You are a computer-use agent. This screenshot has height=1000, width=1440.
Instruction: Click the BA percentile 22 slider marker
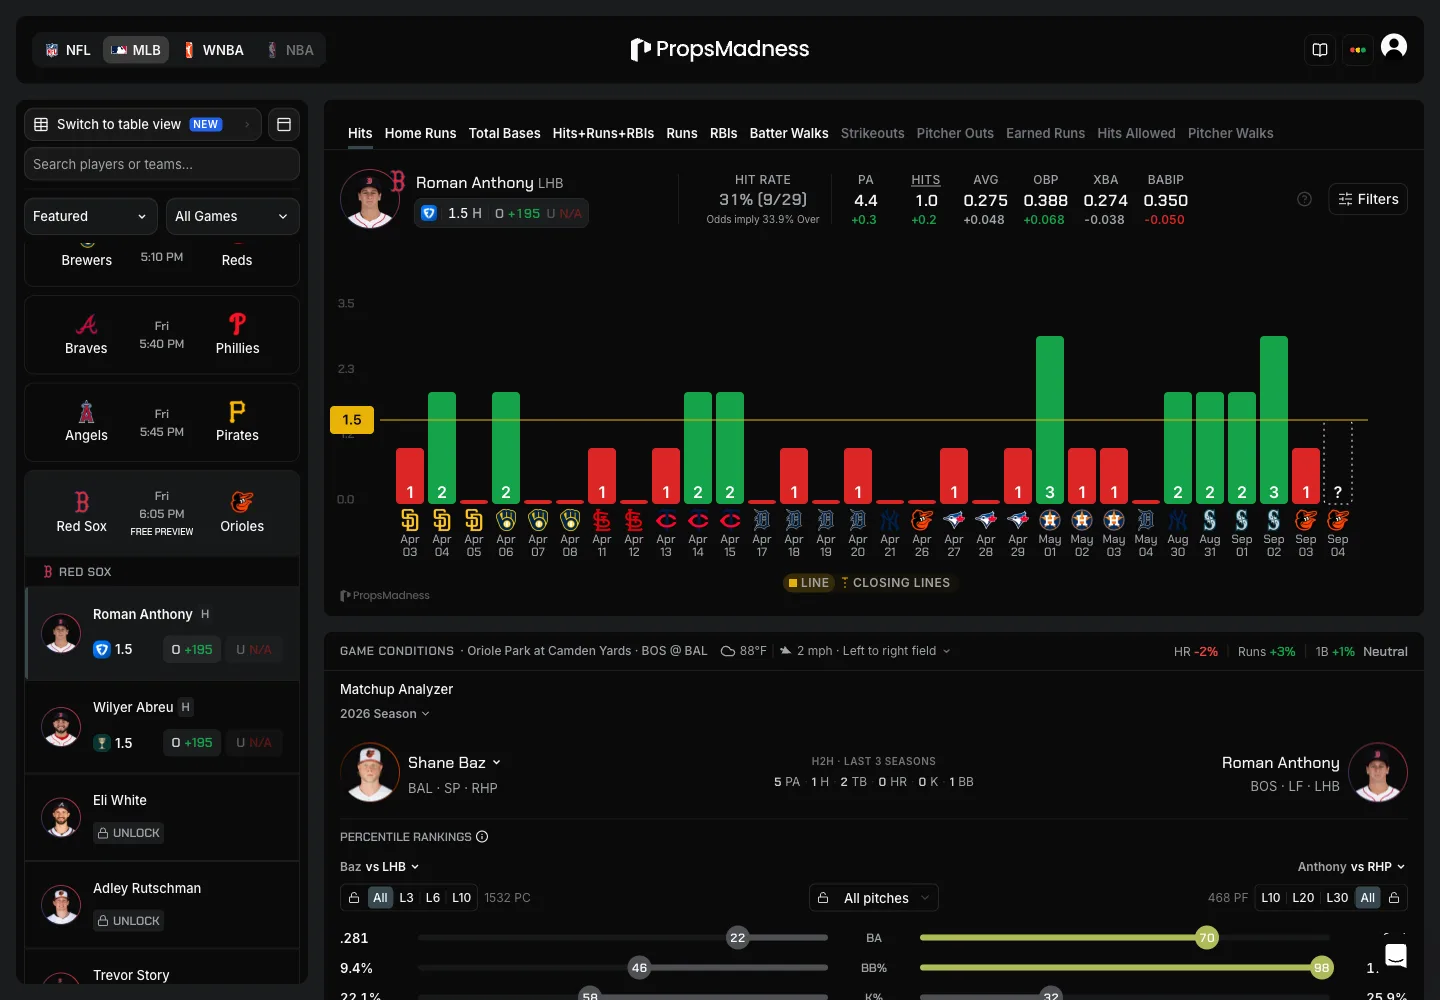pyautogui.click(x=738, y=938)
